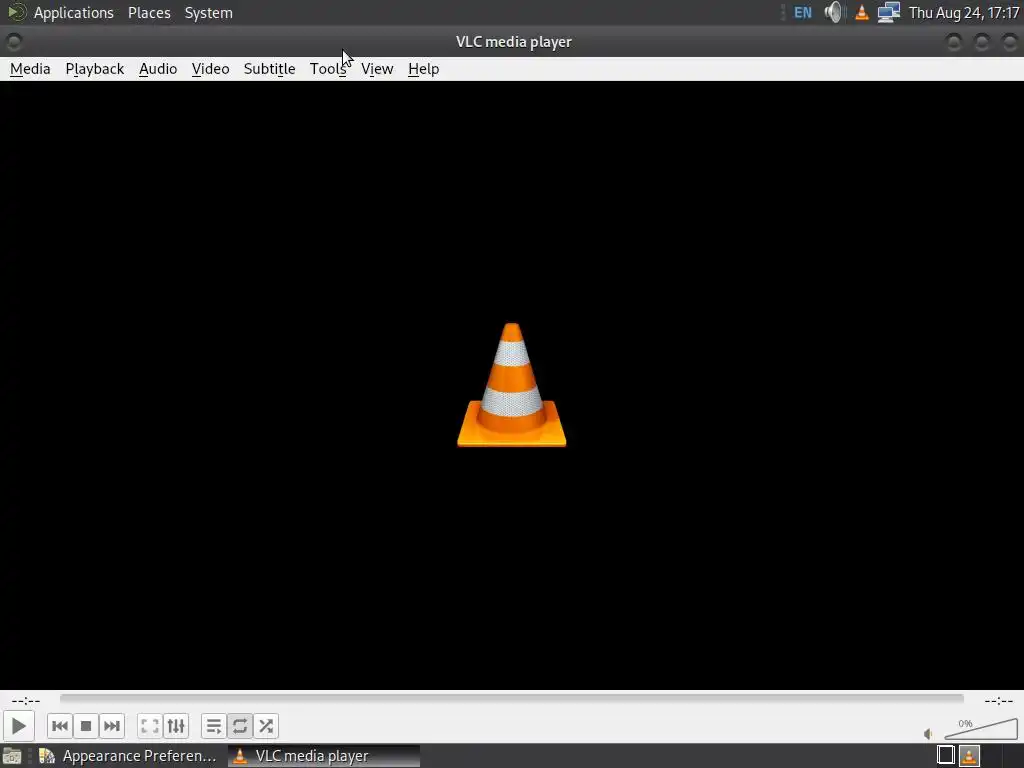Switch to Appearance Preferences window in taskbar
The width and height of the screenshot is (1024, 768).
pyautogui.click(x=129, y=756)
